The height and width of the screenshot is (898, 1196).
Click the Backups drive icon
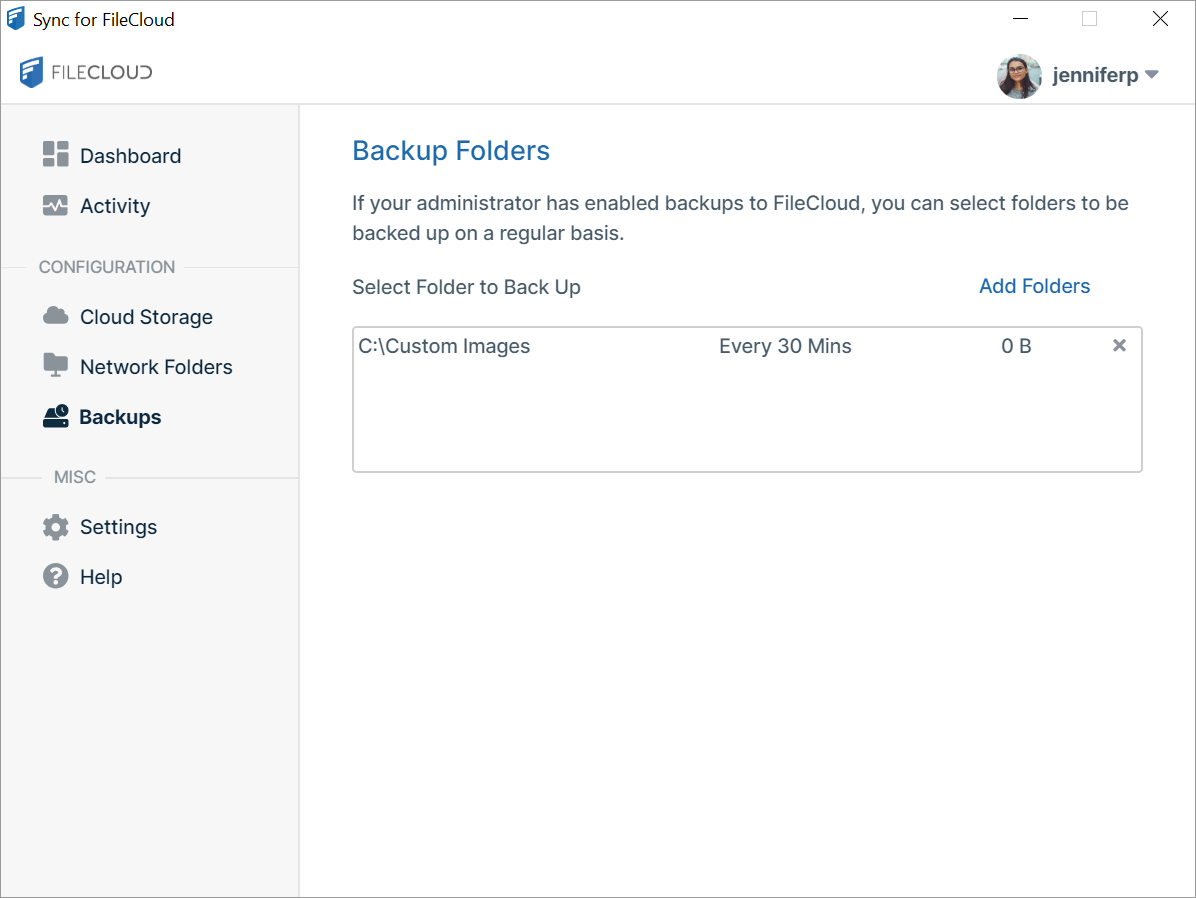tap(55, 416)
